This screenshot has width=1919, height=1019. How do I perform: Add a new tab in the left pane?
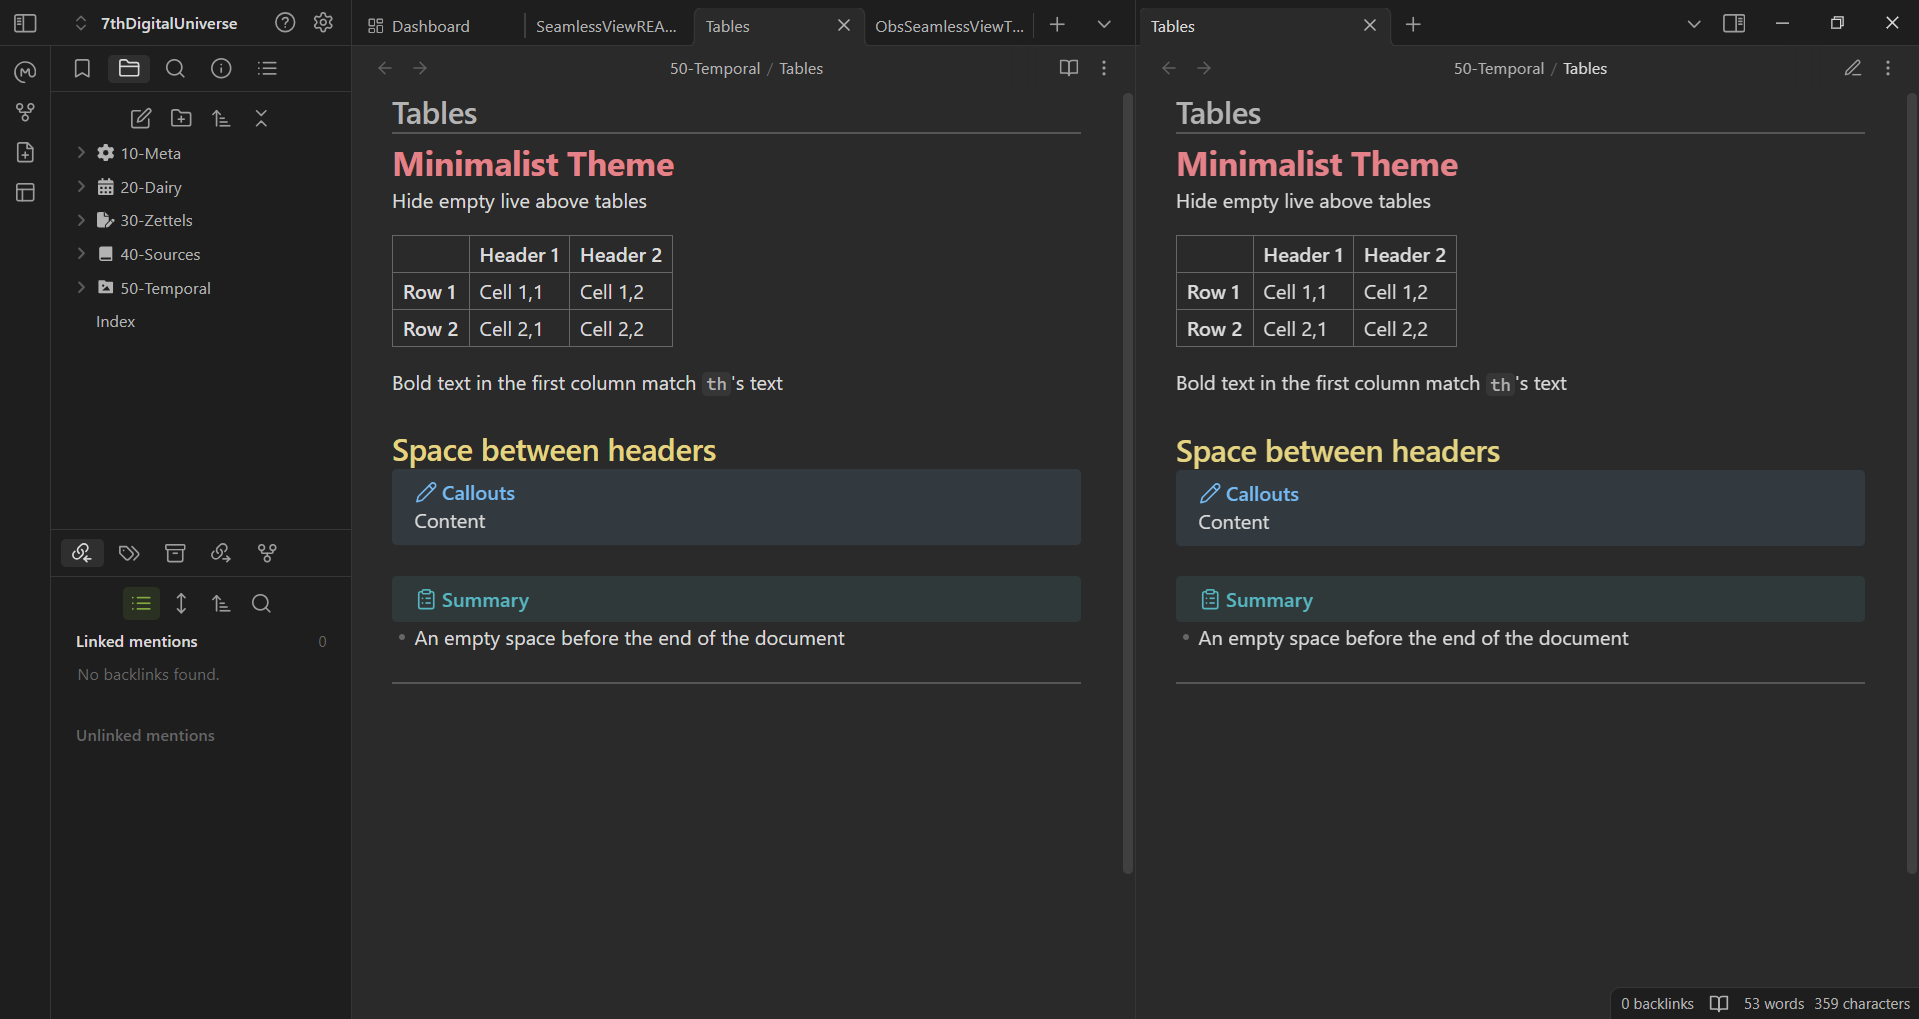pyautogui.click(x=1057, y=24)
